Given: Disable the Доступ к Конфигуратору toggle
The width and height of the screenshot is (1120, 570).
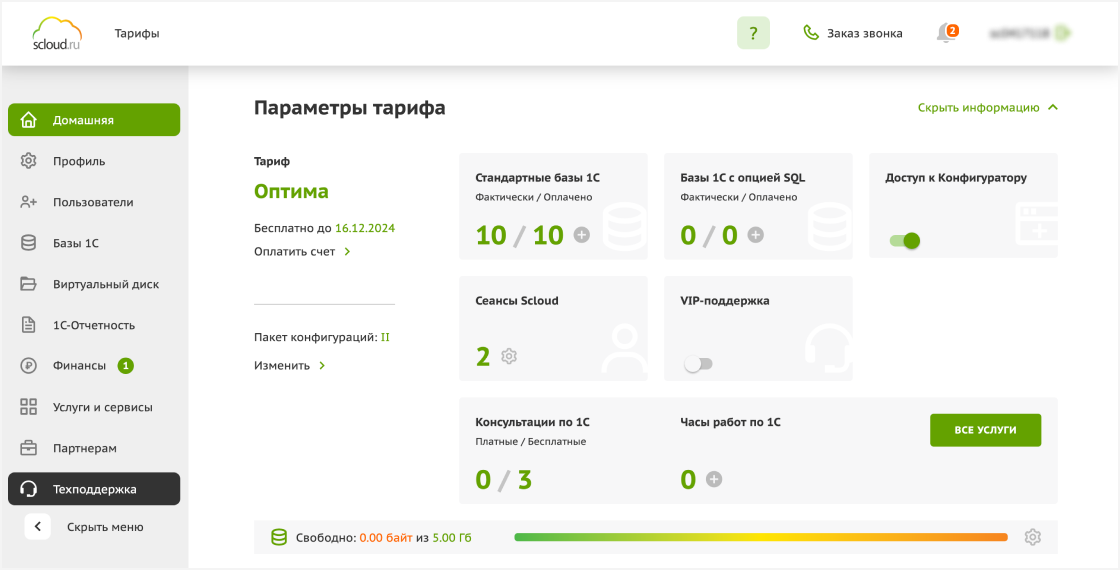Looking at the screenshot, I should (x=905, y=241).
